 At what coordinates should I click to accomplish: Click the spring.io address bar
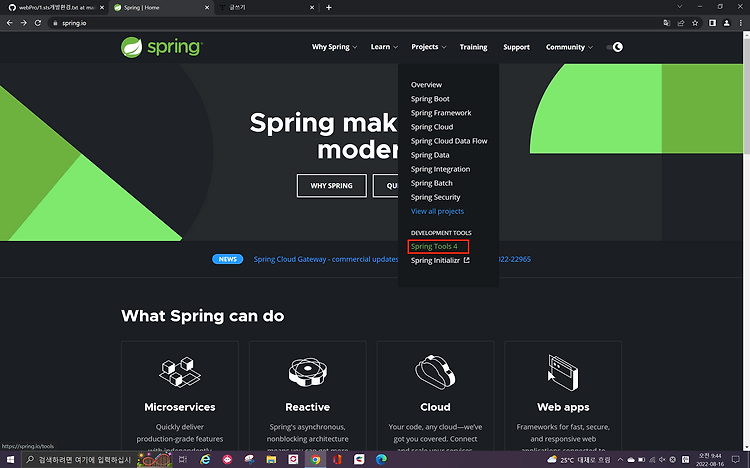tap(354, 23)
